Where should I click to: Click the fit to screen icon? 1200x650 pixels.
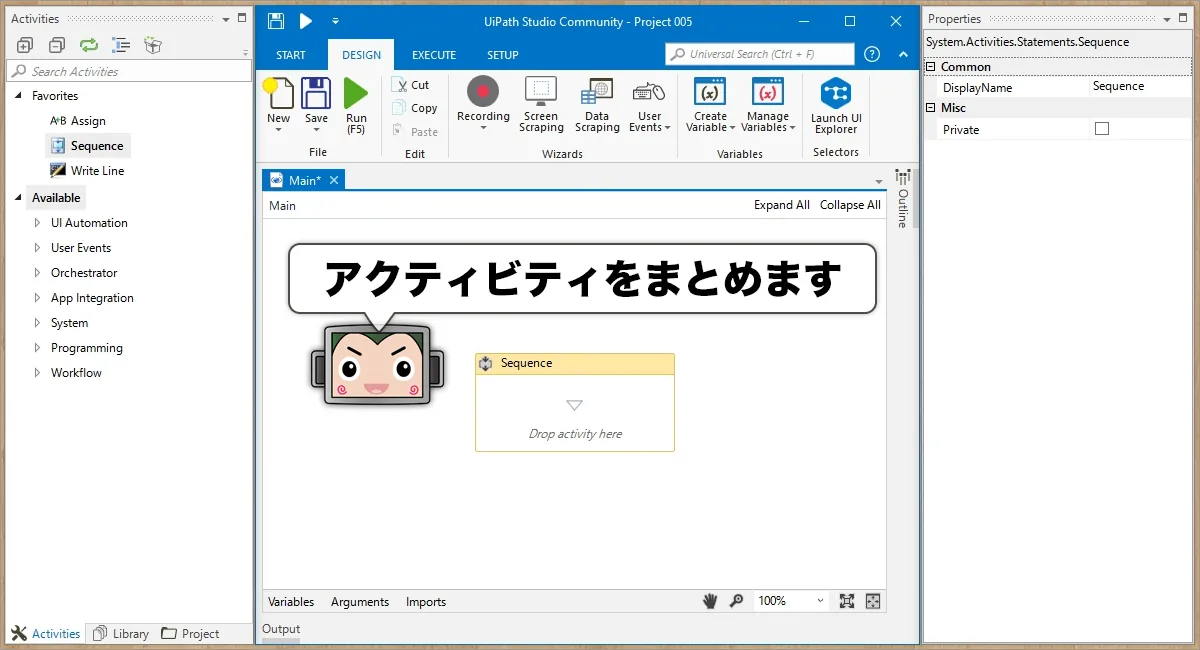(847, 601)
